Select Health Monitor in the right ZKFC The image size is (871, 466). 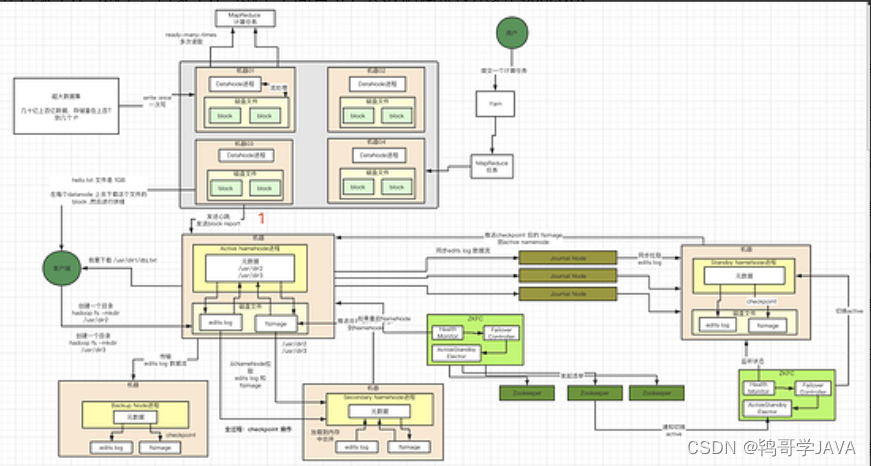coord(758,387)
